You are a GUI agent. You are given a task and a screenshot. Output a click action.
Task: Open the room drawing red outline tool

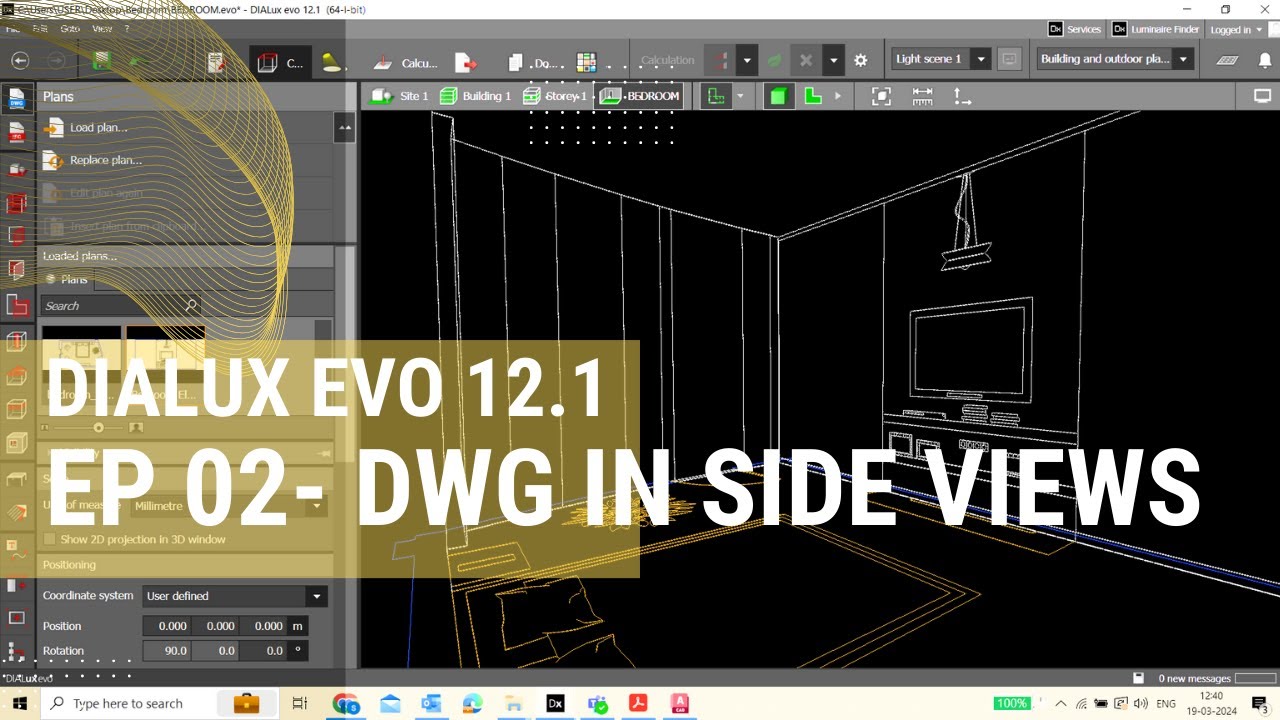16,305
